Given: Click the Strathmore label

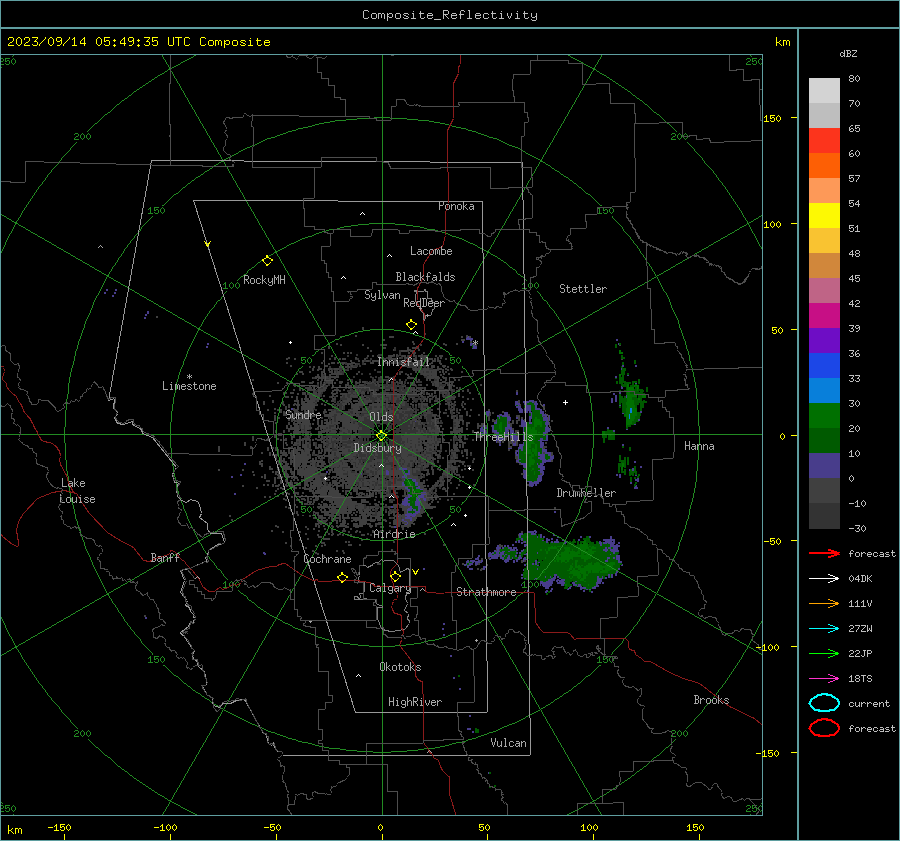Looking at the screenshot, I should (486, 592).
